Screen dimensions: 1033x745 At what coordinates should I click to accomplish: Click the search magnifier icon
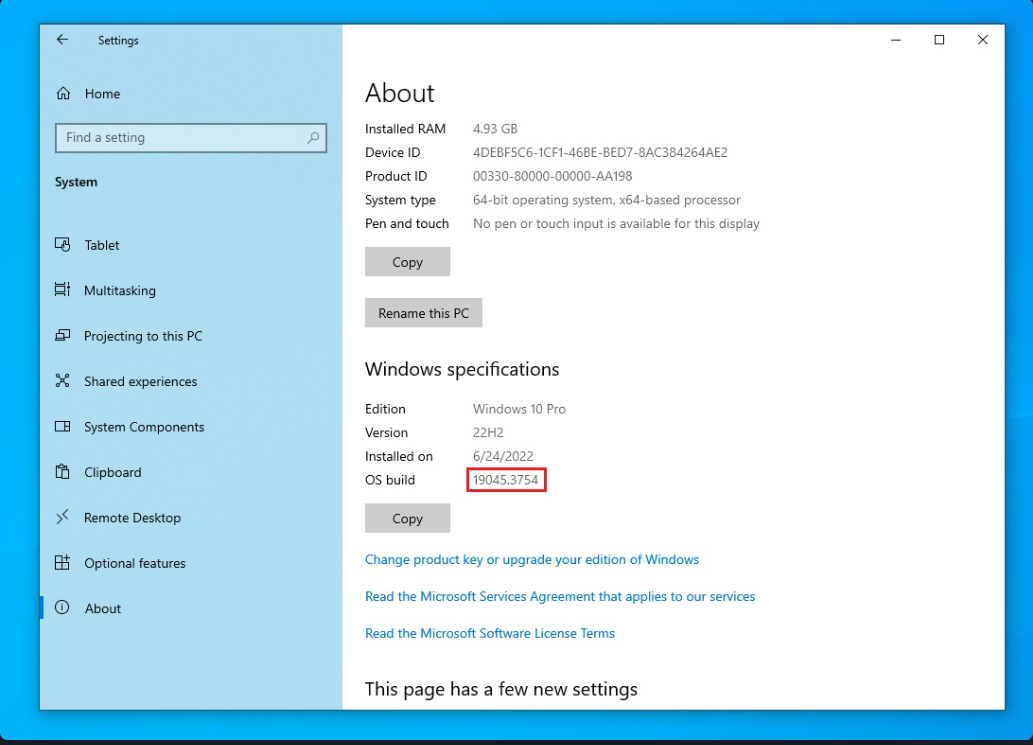click(x=313, y=138)
